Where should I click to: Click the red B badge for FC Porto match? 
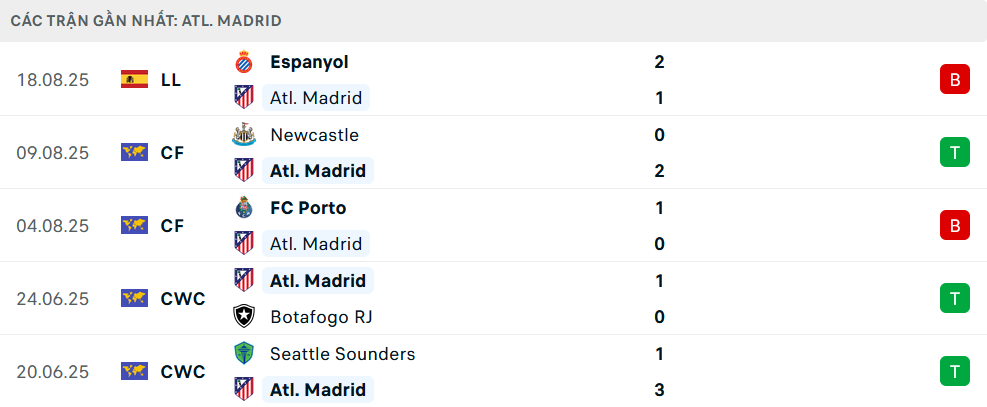click(955, 225)
